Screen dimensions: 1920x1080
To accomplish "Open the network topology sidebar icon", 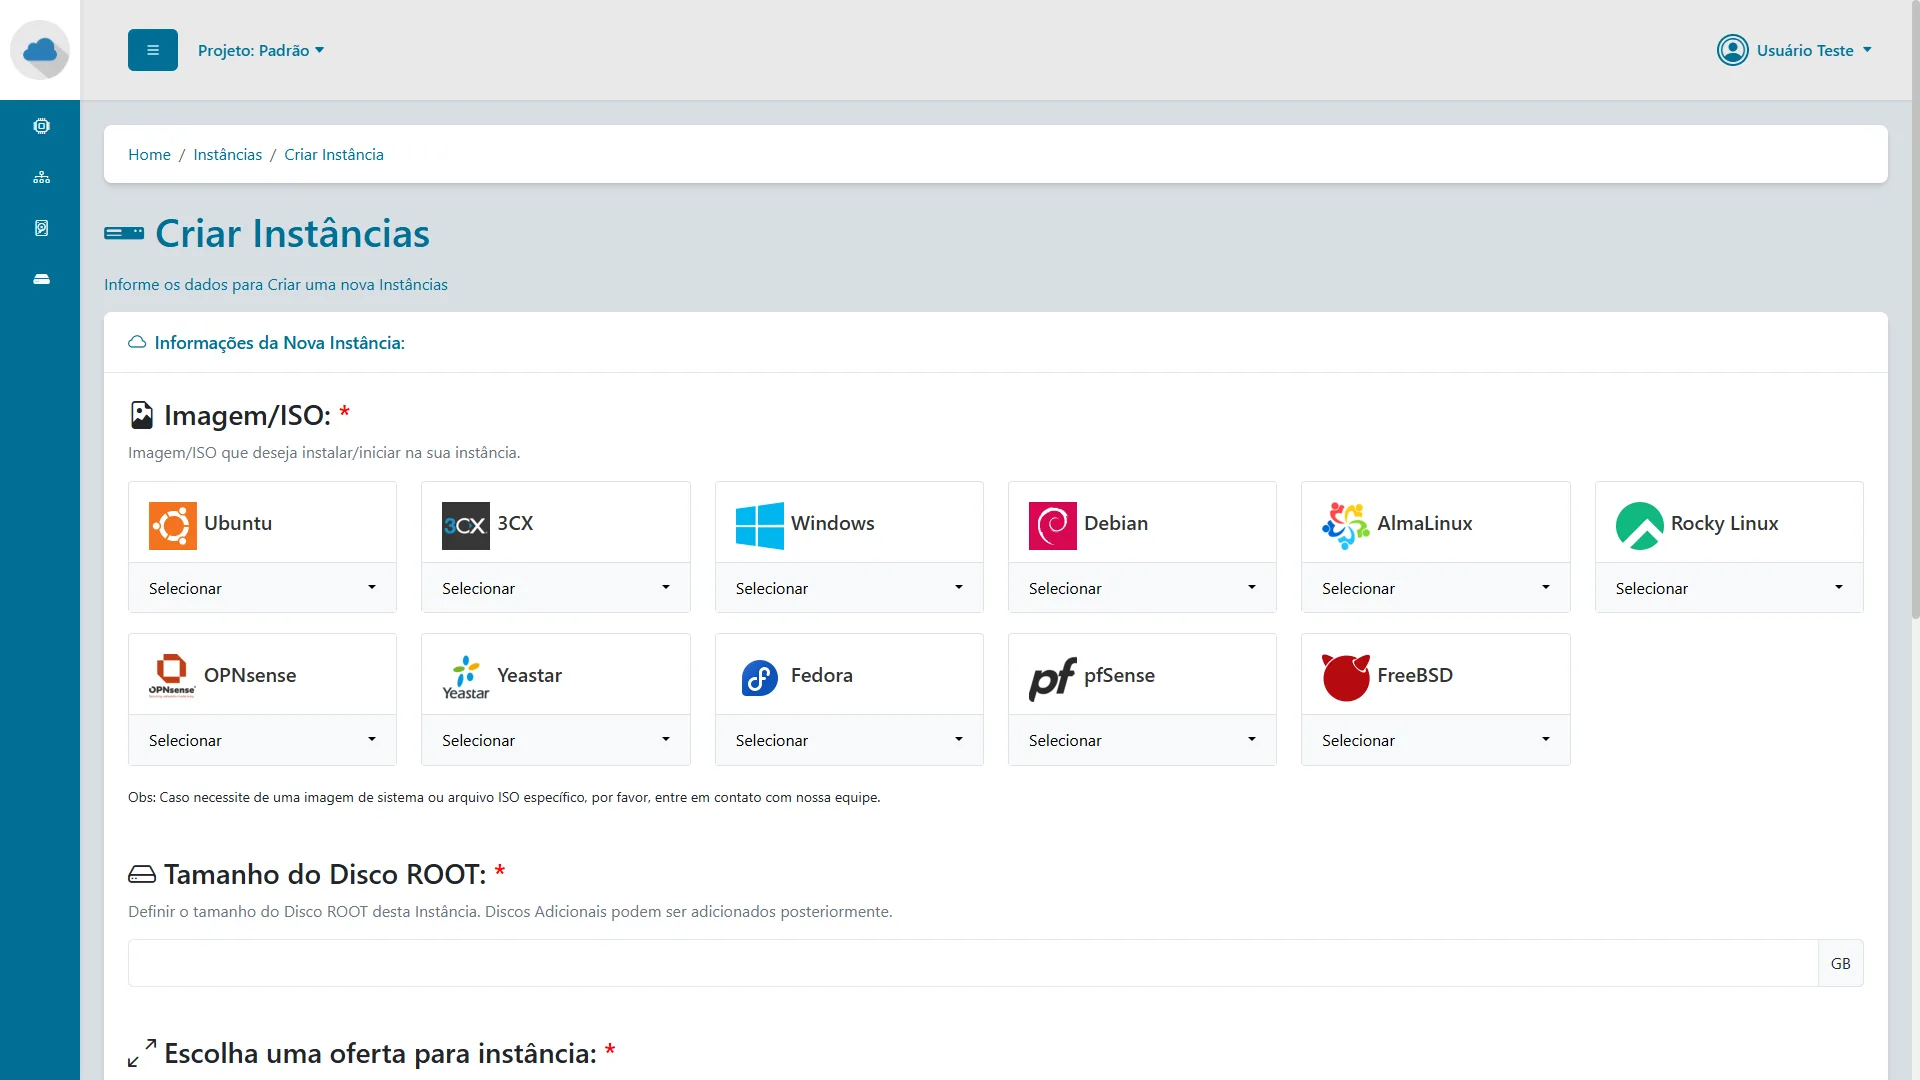I will coord(41,177).
